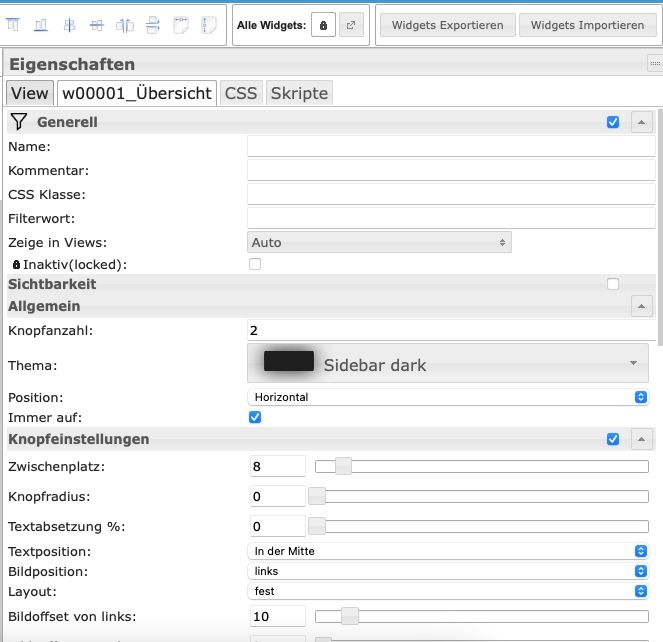Click the Textabsetzung % slider handle
This screenshot has height=642, width=663.
[x=317, y=526]
